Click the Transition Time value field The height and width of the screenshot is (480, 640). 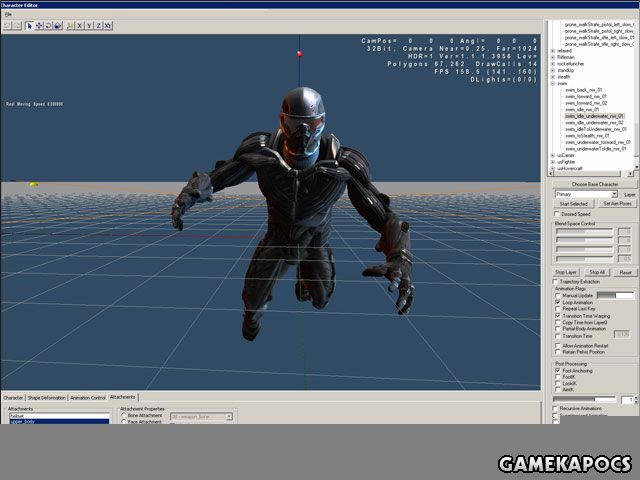pyautogui.click(x=622, y=334)
